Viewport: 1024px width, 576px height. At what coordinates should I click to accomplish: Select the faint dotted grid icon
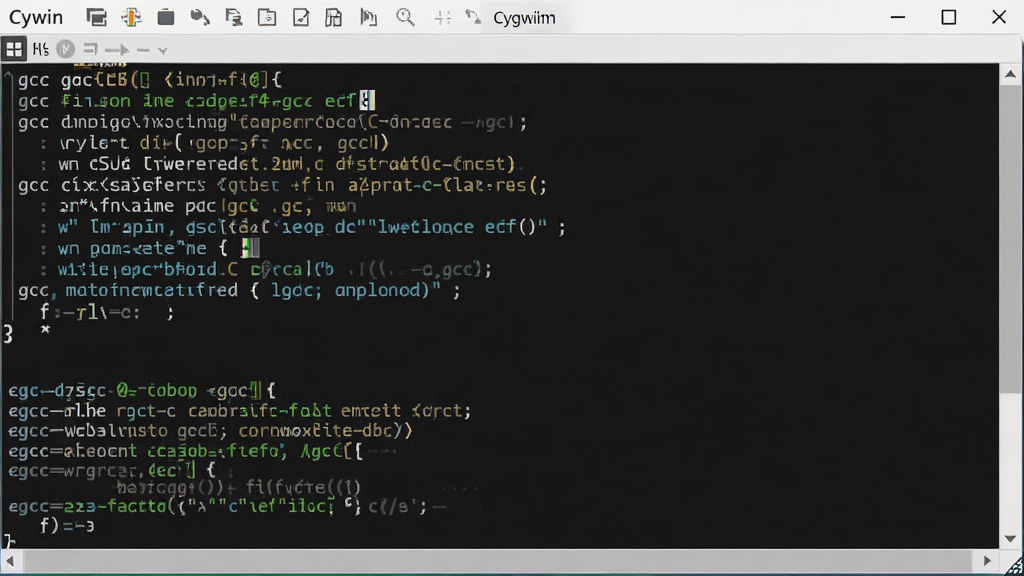(443, 18)
